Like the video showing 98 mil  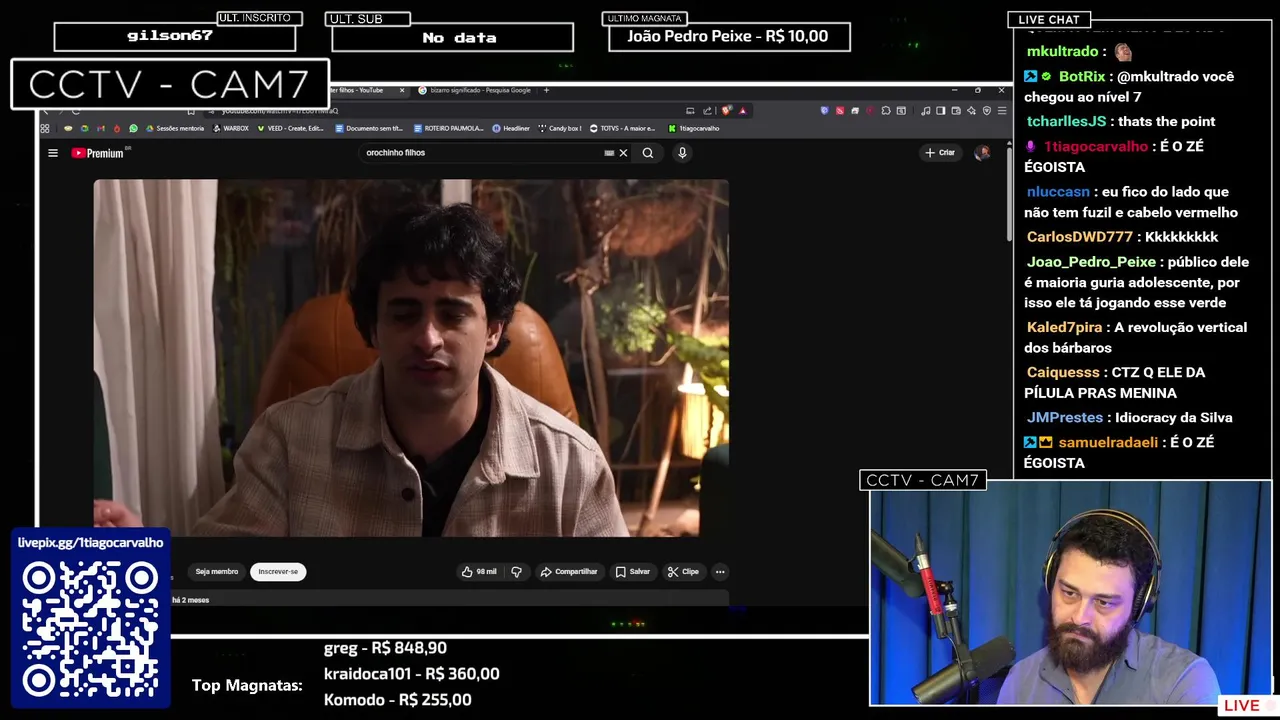480,572
